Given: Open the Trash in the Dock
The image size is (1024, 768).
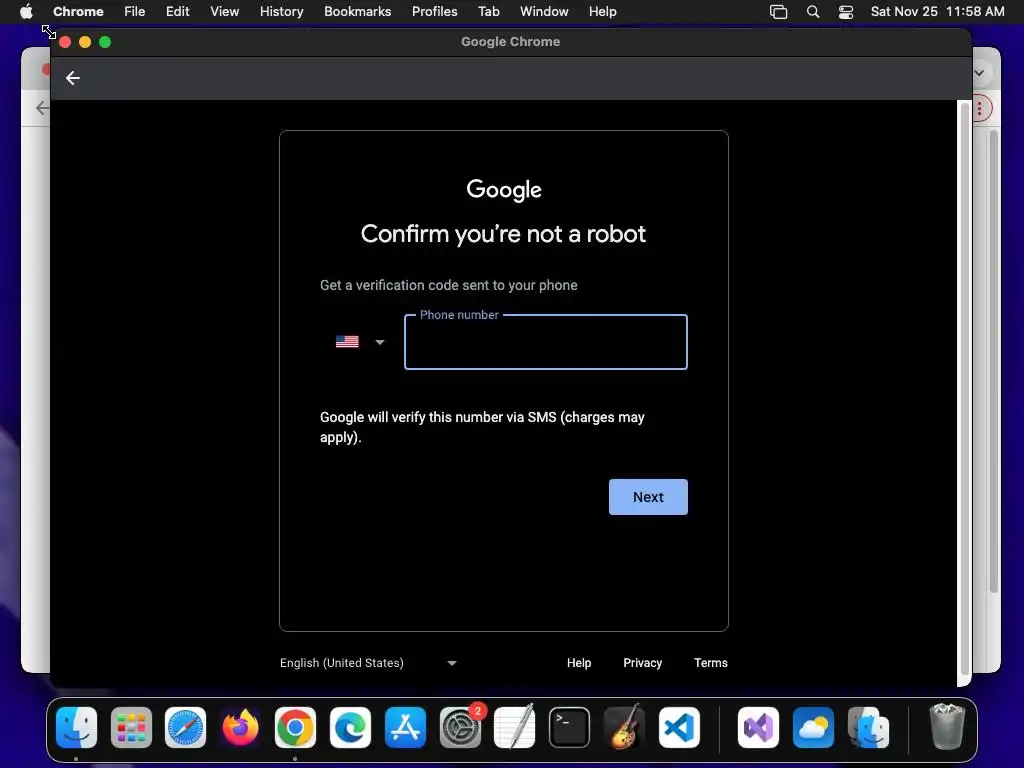Looking at the screenshot, I should [947, 726].
